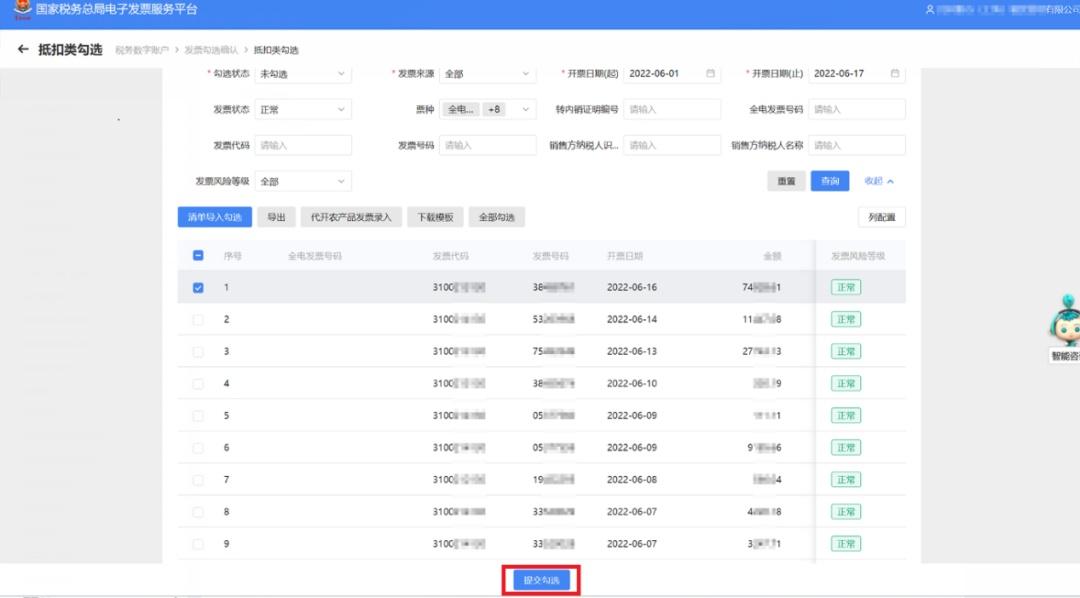Image resolution: width=1080 pixels, height=598 pixels.
Task: Navigate to 发票勾选确认 breadcrumb item
Action: point(210,50)
